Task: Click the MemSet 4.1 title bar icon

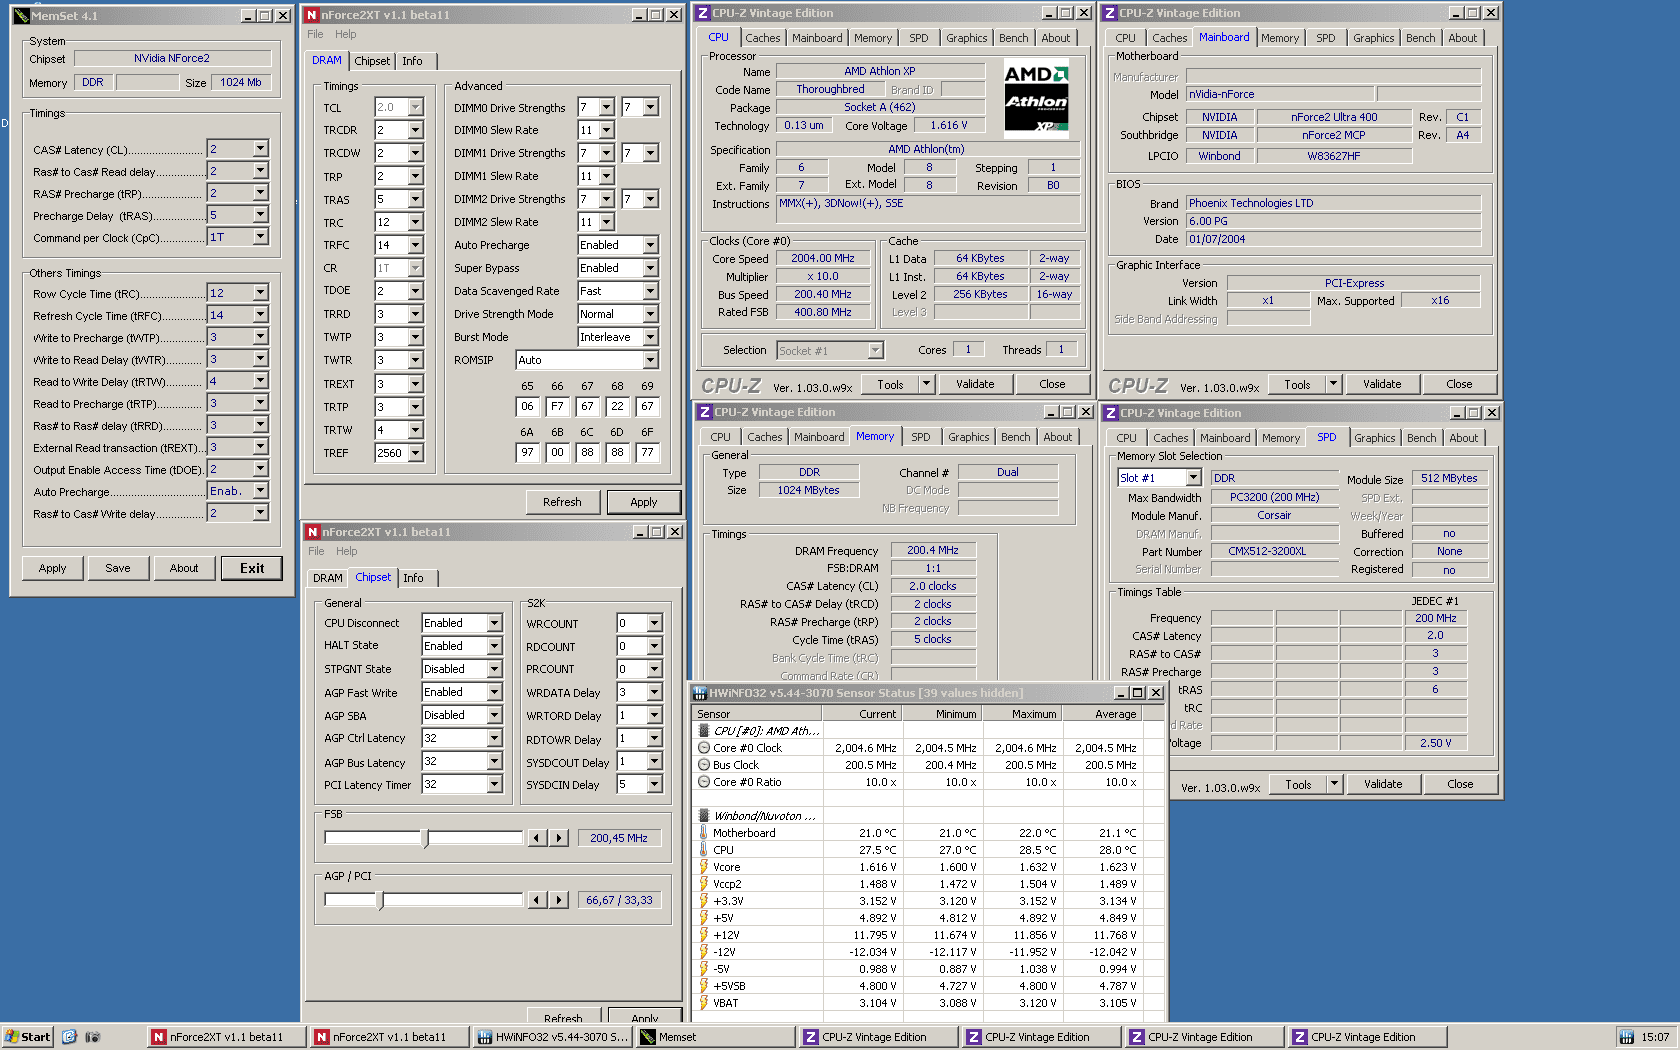Action: (x=22, y=16)
